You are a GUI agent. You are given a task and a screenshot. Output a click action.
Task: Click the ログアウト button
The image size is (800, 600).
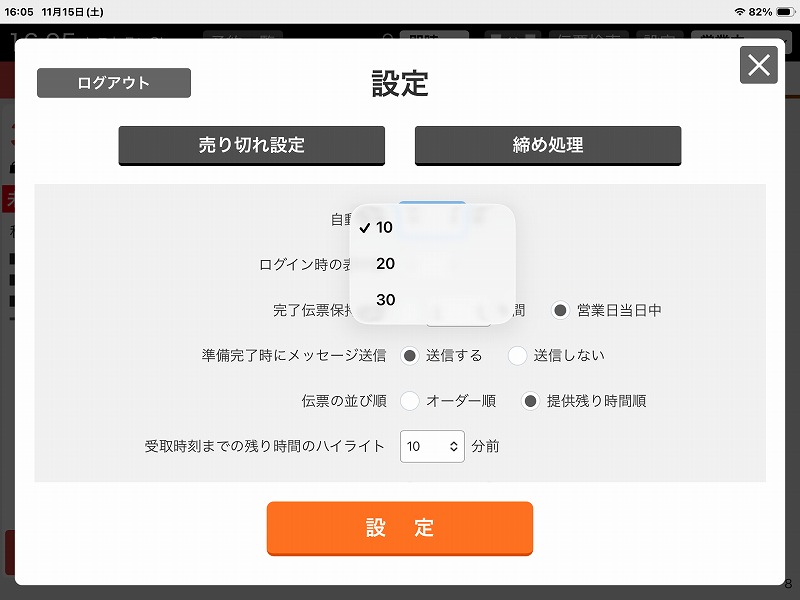[x=114, y=83]
